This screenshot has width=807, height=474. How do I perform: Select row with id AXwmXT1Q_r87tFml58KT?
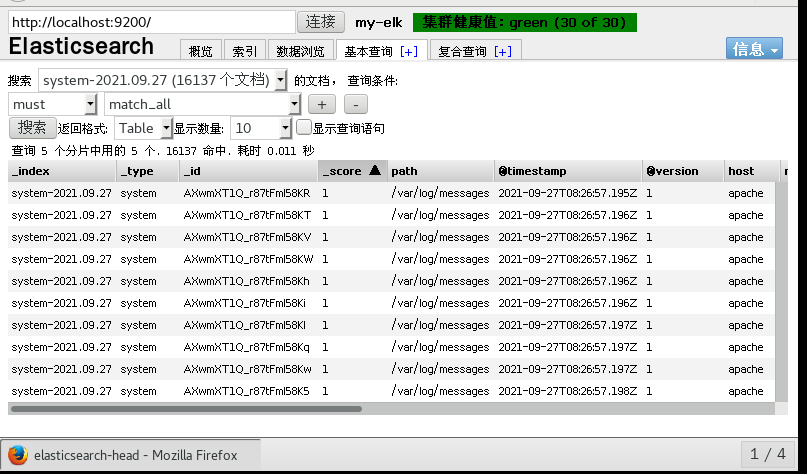point(391,215)
